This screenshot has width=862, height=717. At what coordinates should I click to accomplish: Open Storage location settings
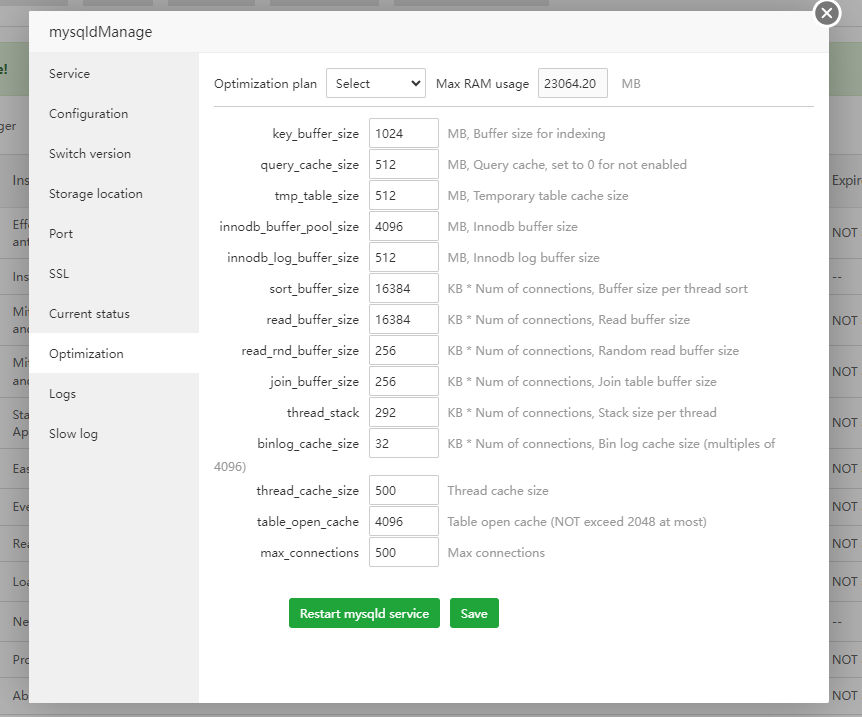pyautogui.click(x=96, y=194)
